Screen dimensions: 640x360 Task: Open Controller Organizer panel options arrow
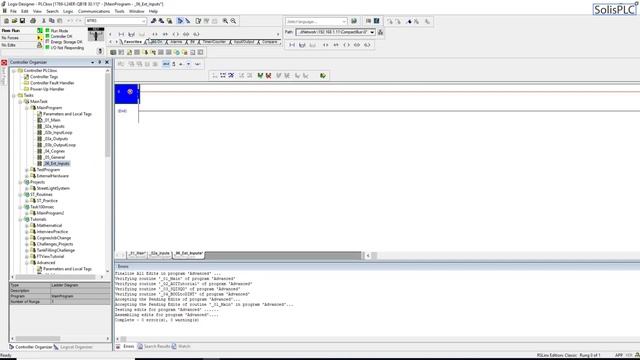(x=93, y=62)
